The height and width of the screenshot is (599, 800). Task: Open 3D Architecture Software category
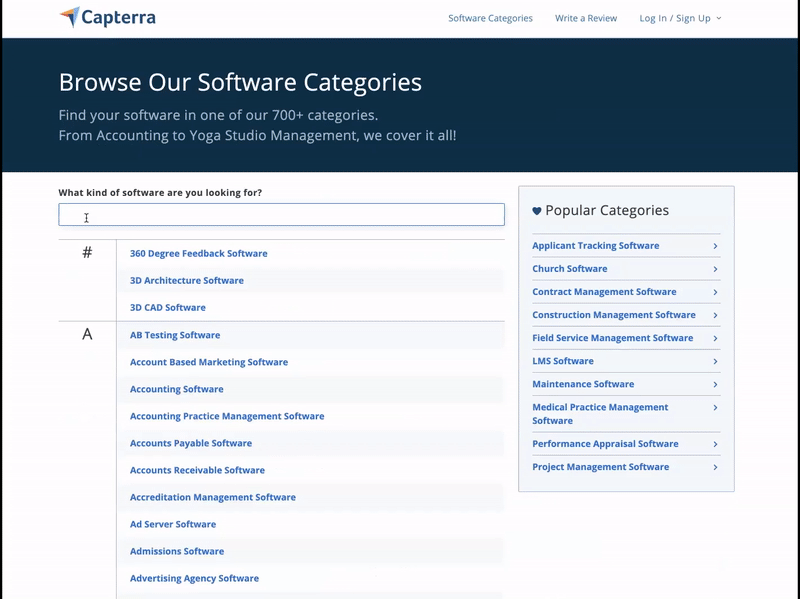[187, 281]
